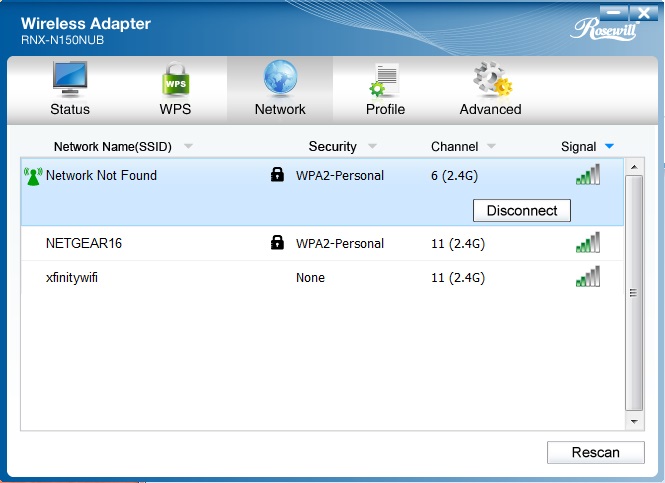The width and height of the screenshot is (665, 483).
Task: Click WPA2-Personal in Network Not Found row
Action: [340, 175]
